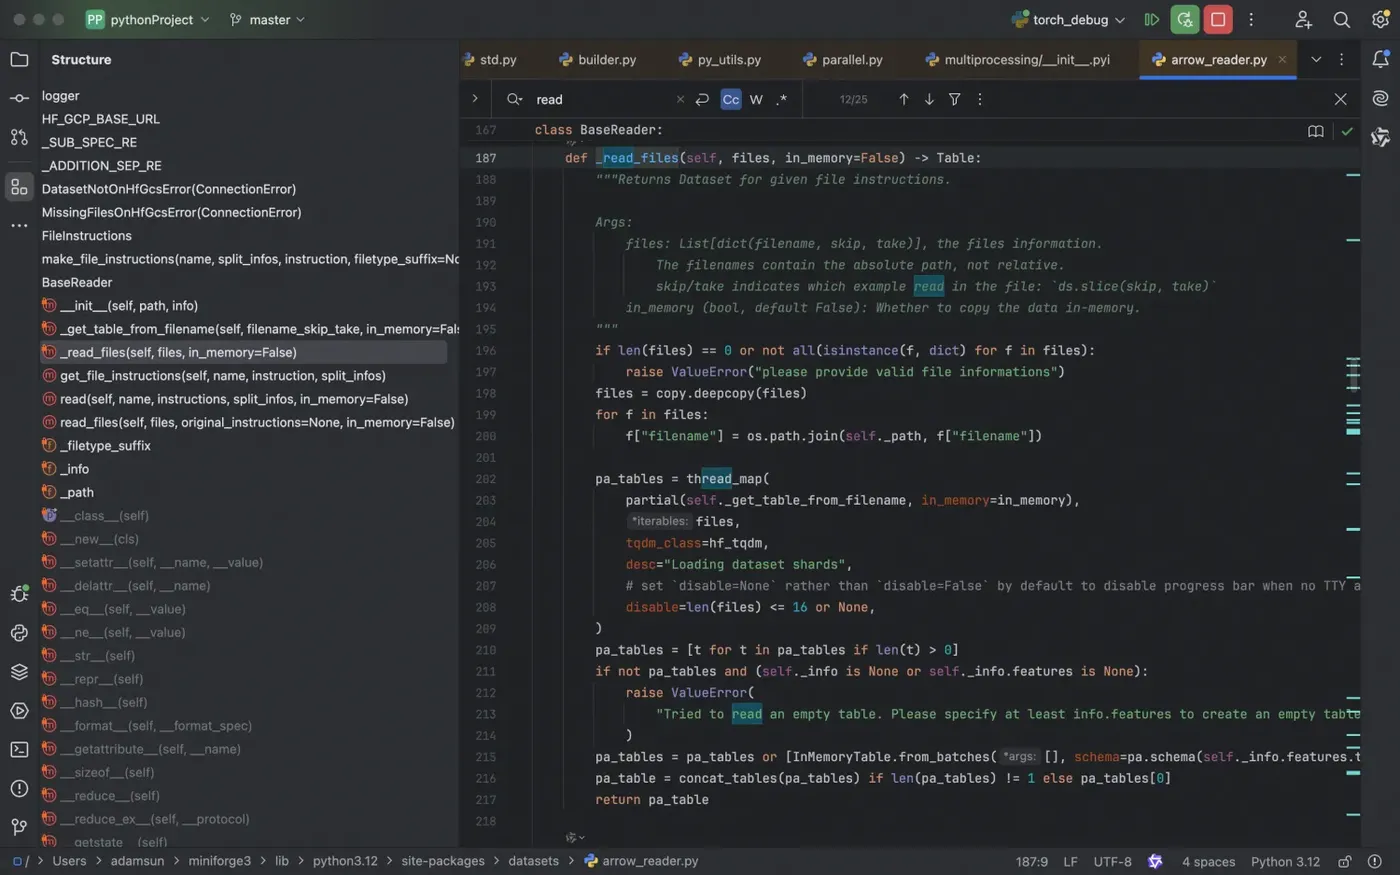
Task: Switch to parallel.py tab
Action: [x=843, y=60]
